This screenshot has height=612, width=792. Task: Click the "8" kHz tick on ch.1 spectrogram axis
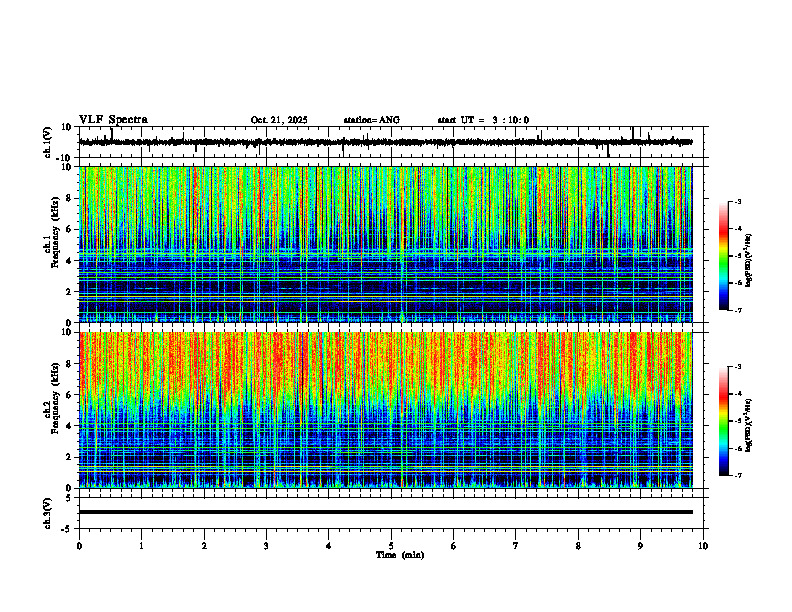tap(69, 198)
